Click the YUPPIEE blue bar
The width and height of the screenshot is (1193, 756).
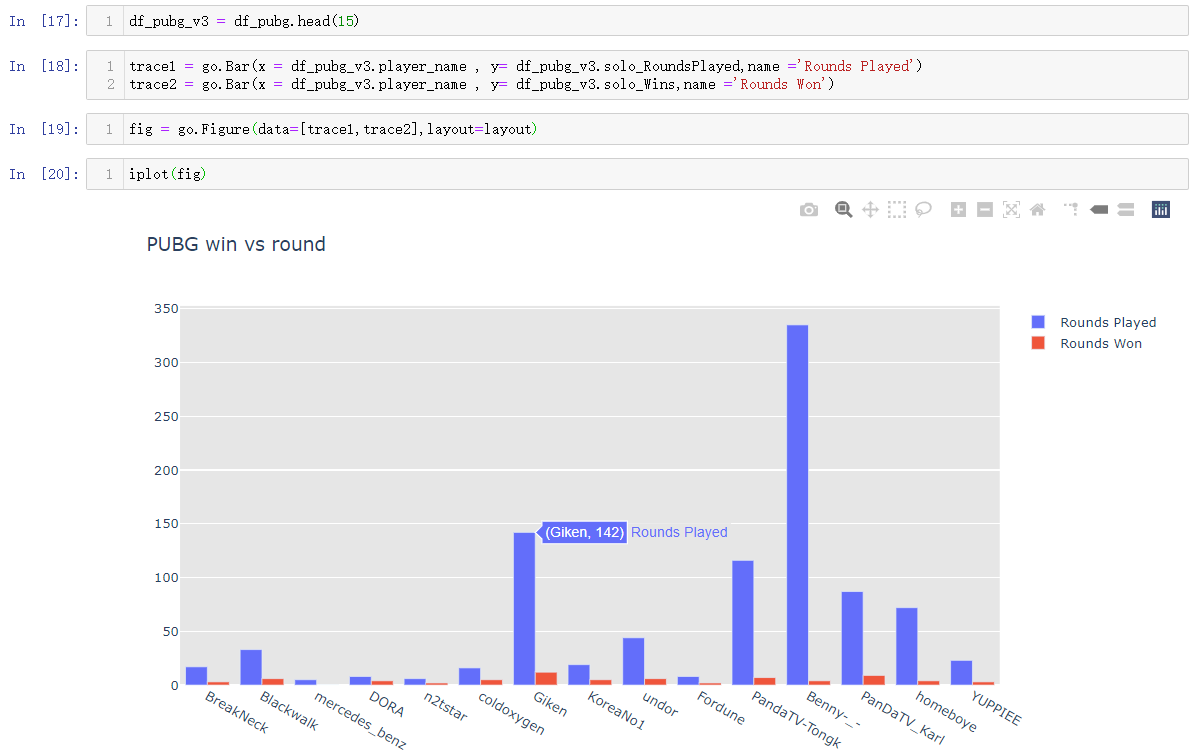coord(962,673)
